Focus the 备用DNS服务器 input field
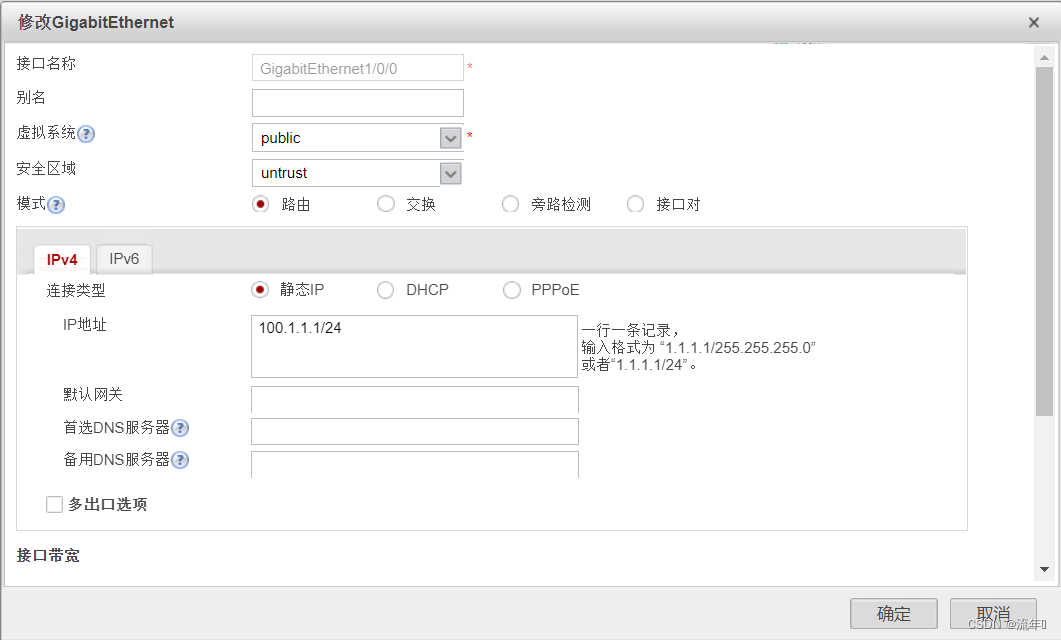The width and height of the screenshot is (1061, 640). tap(415, 464)
